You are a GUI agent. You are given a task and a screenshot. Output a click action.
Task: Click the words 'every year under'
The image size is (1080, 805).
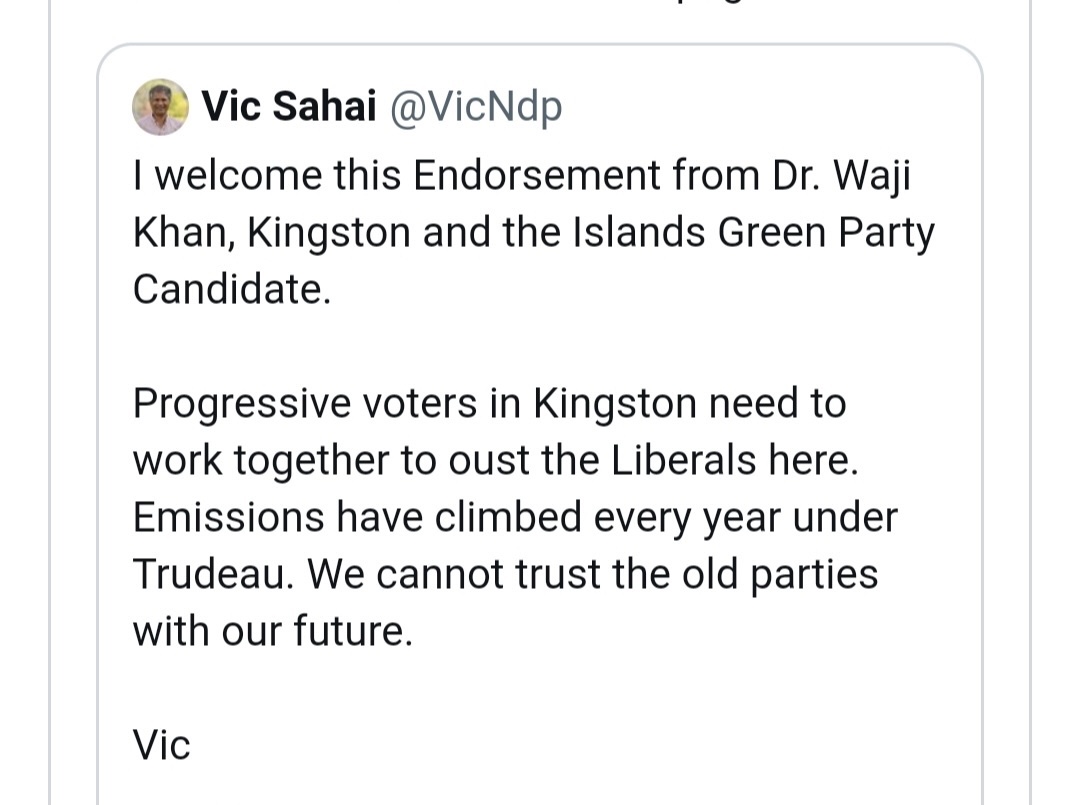coord(745,518)
